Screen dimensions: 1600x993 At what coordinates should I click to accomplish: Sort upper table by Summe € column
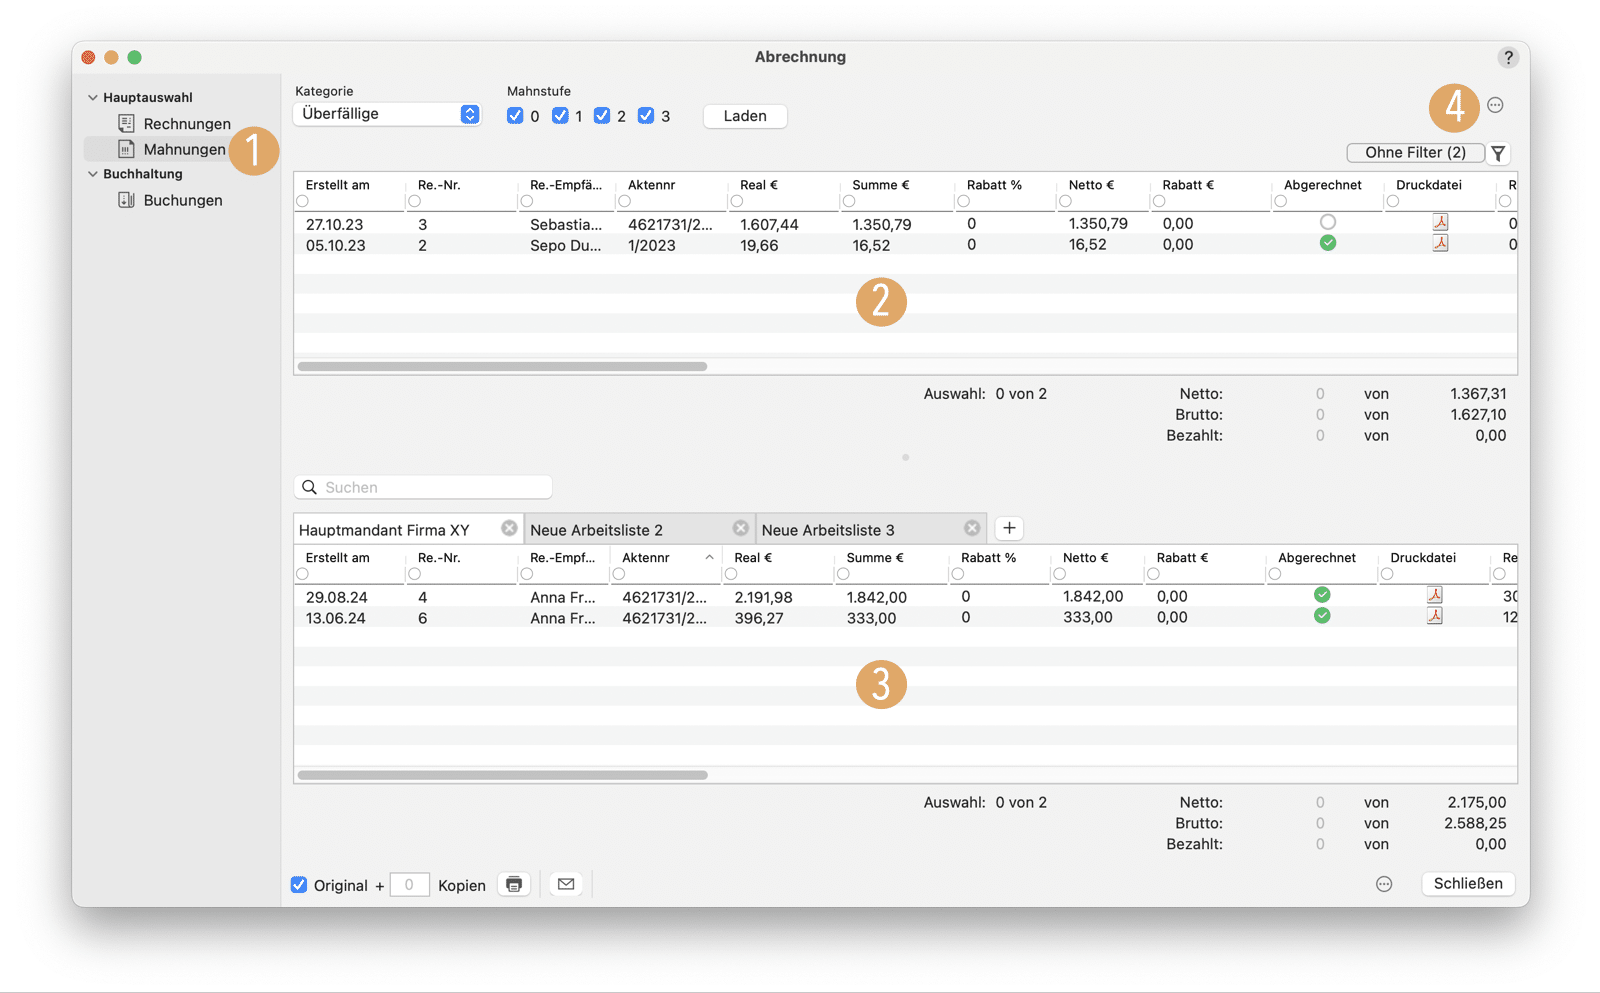coord(880,185)
